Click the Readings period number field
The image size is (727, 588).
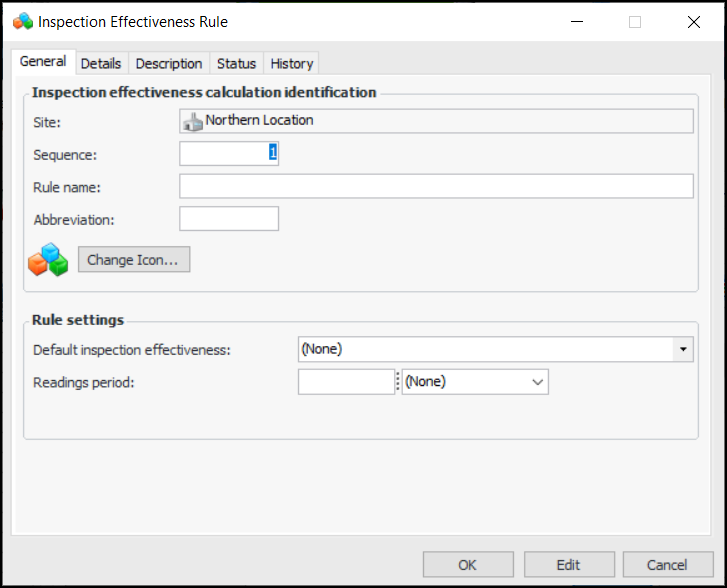346,382
